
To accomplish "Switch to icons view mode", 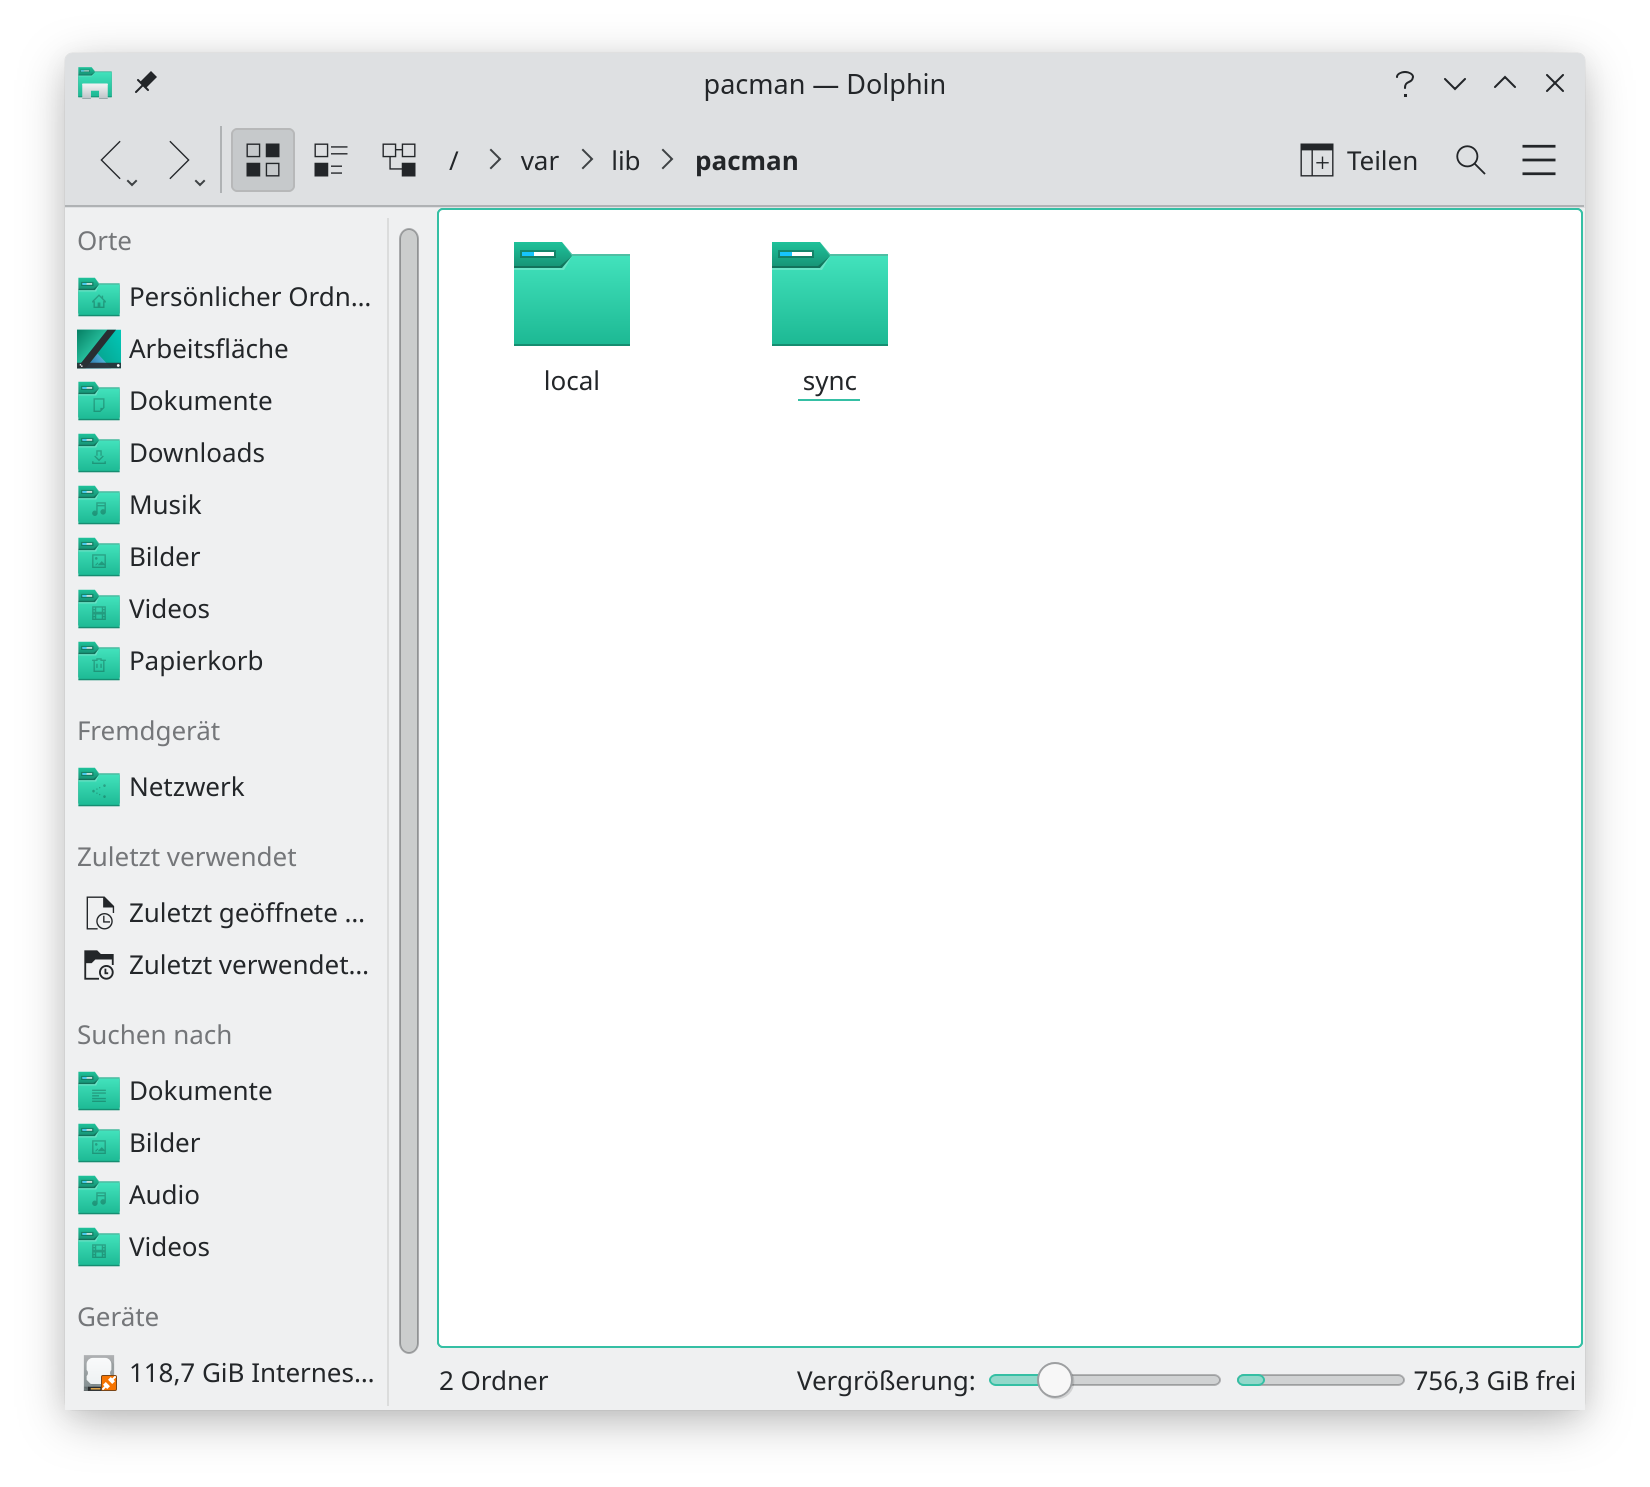I will coord(263,160).
